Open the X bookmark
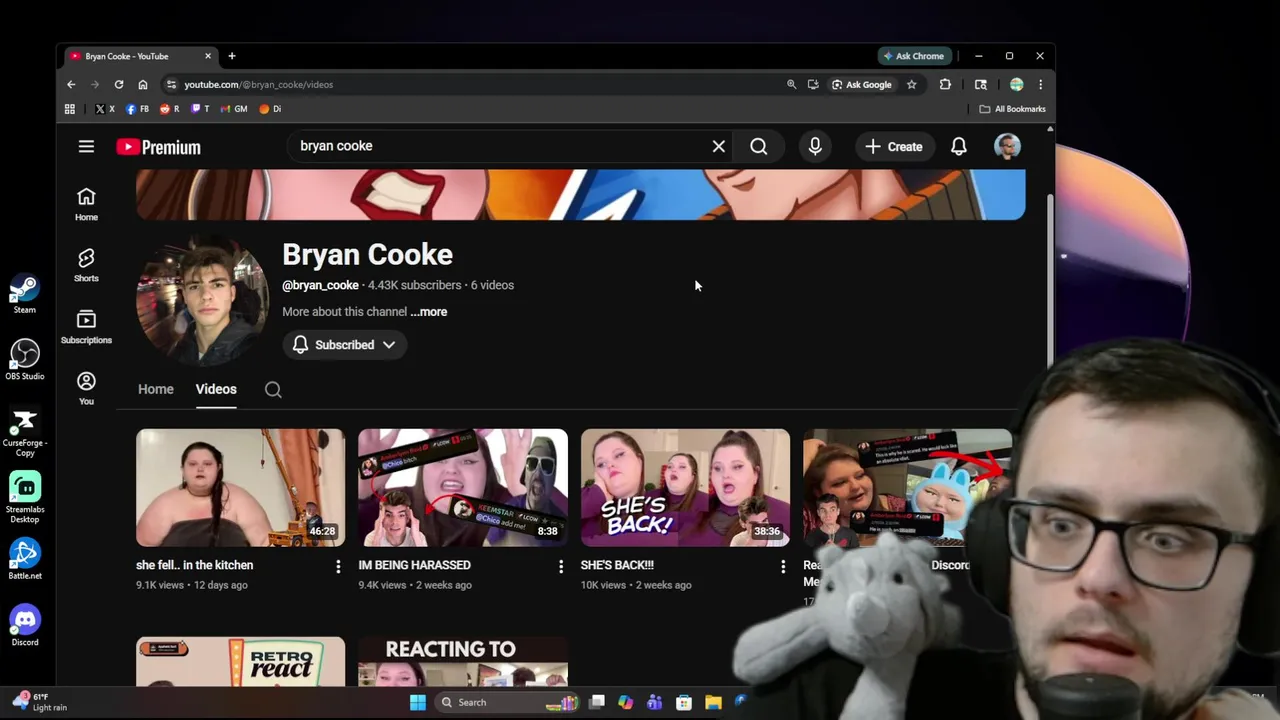Viewport: 1280px width, 720px height. click(105, 109)
